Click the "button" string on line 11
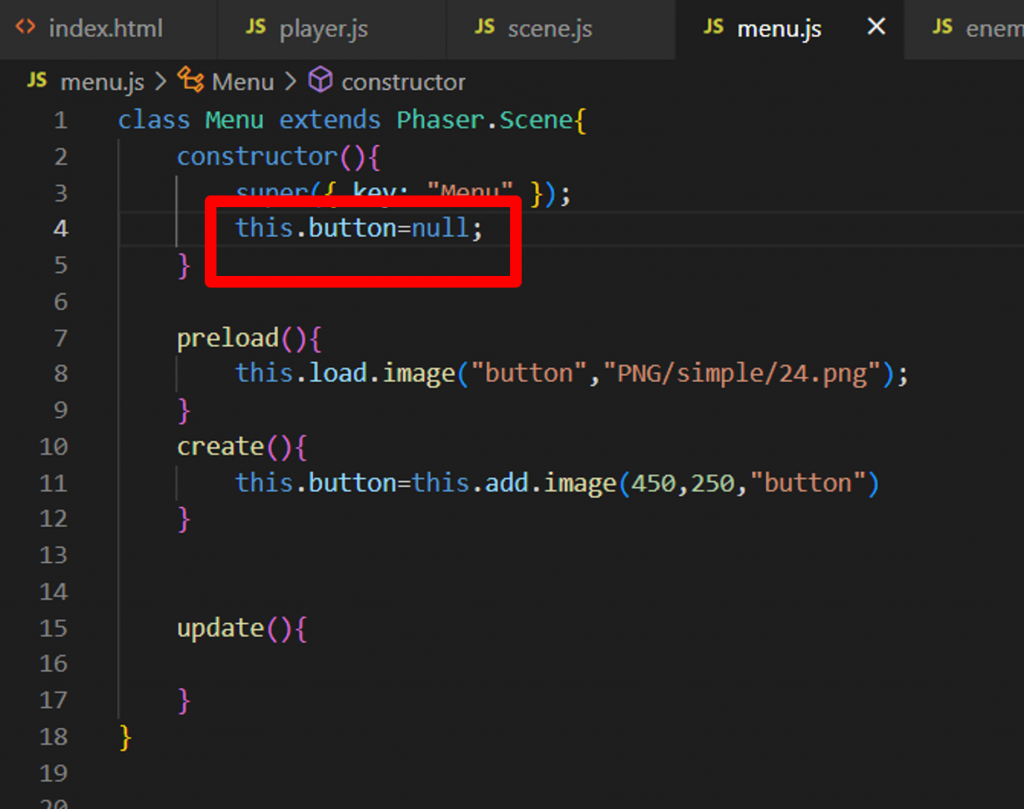The width and height of the screenshot is (1024, 809). tap(808, 484)
